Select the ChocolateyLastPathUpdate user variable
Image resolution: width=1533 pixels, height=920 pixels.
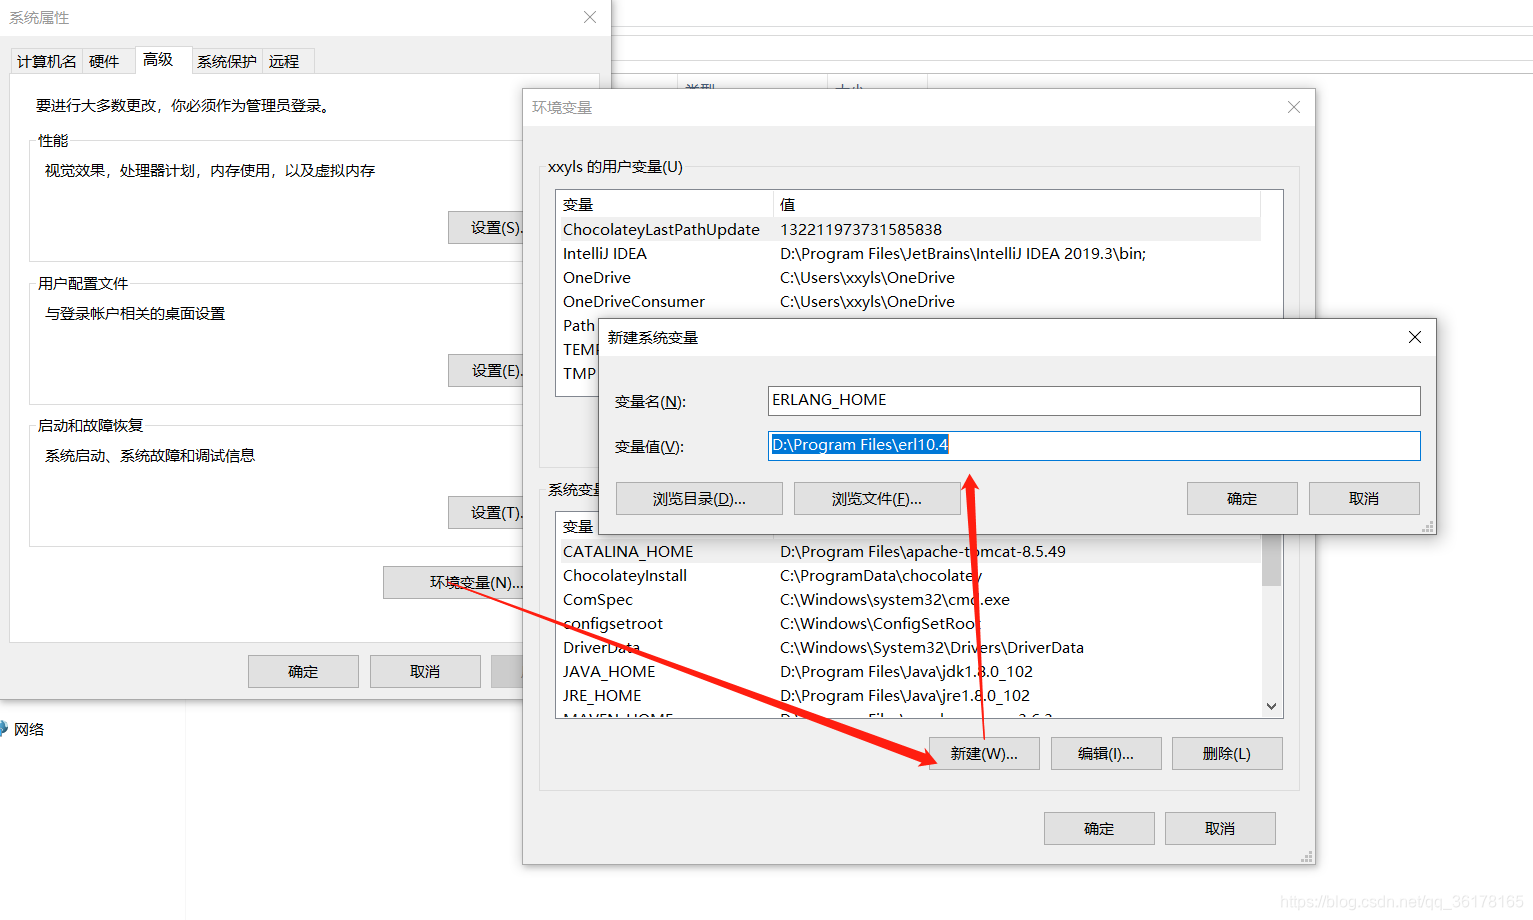[908, 229]
